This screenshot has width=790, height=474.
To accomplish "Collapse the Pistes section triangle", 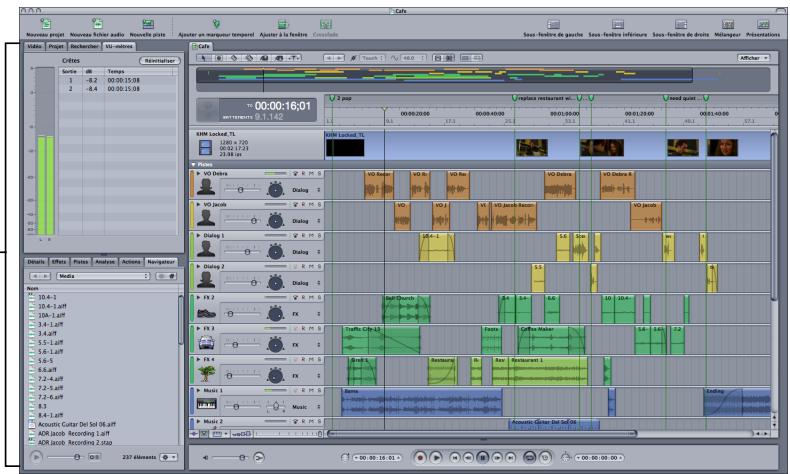I will (x=193, y=164).
